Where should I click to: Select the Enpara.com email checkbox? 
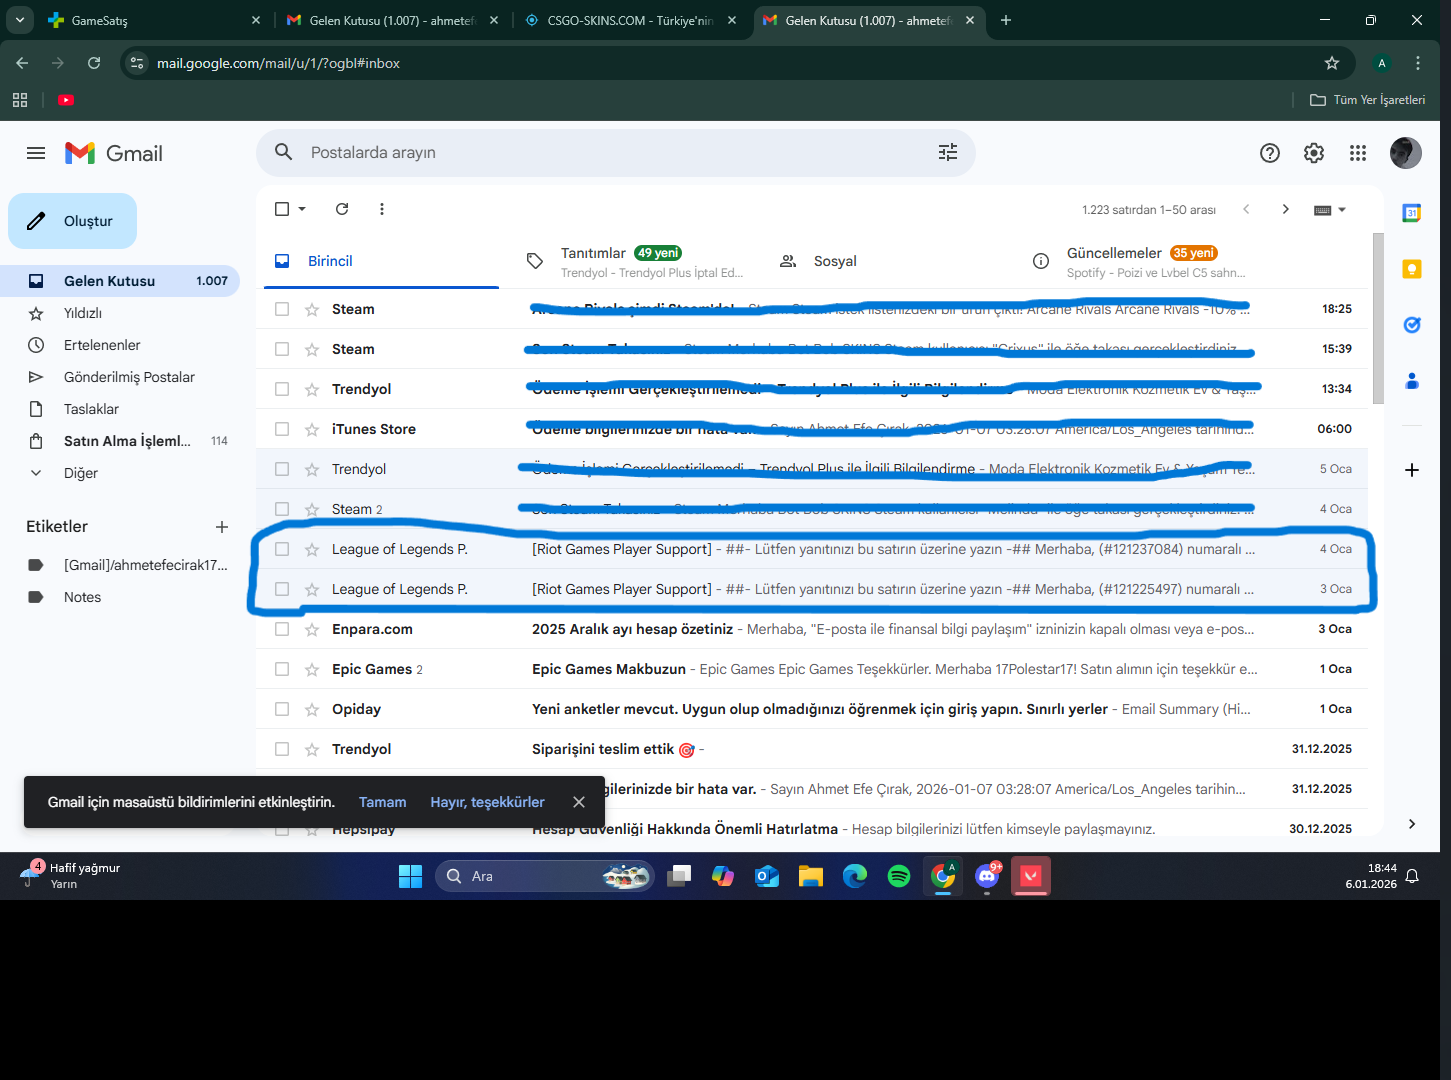pos(282,629)
